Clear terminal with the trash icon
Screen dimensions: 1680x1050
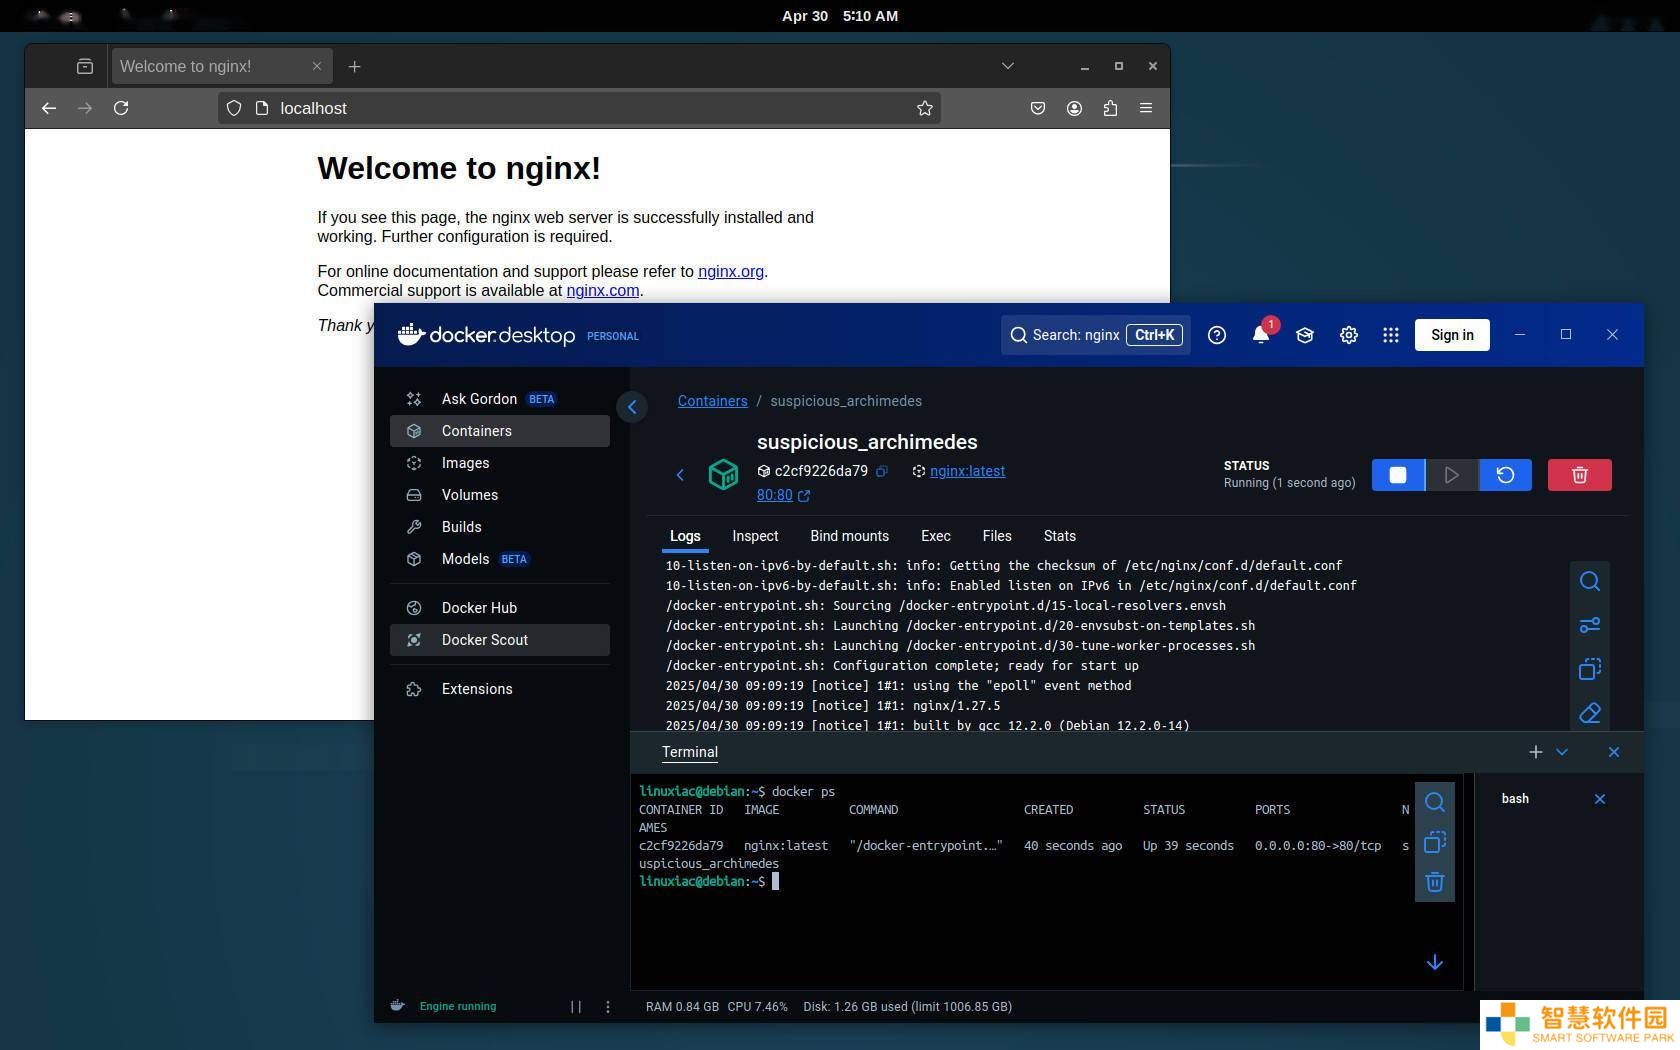1435,882
